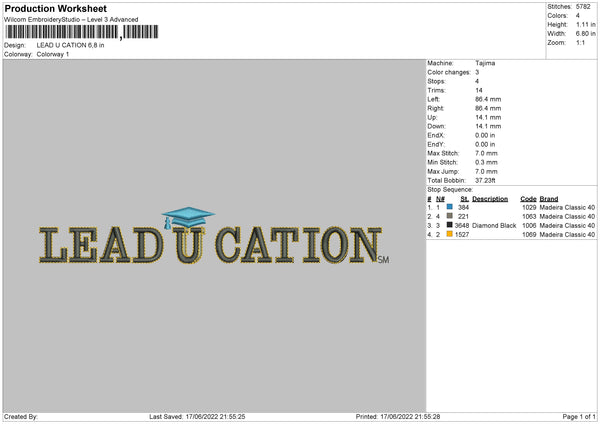This screenshot has width=600, height=424.
Task: Click the LEAD U CATION embroidered lettering
Action: [211, 245]
